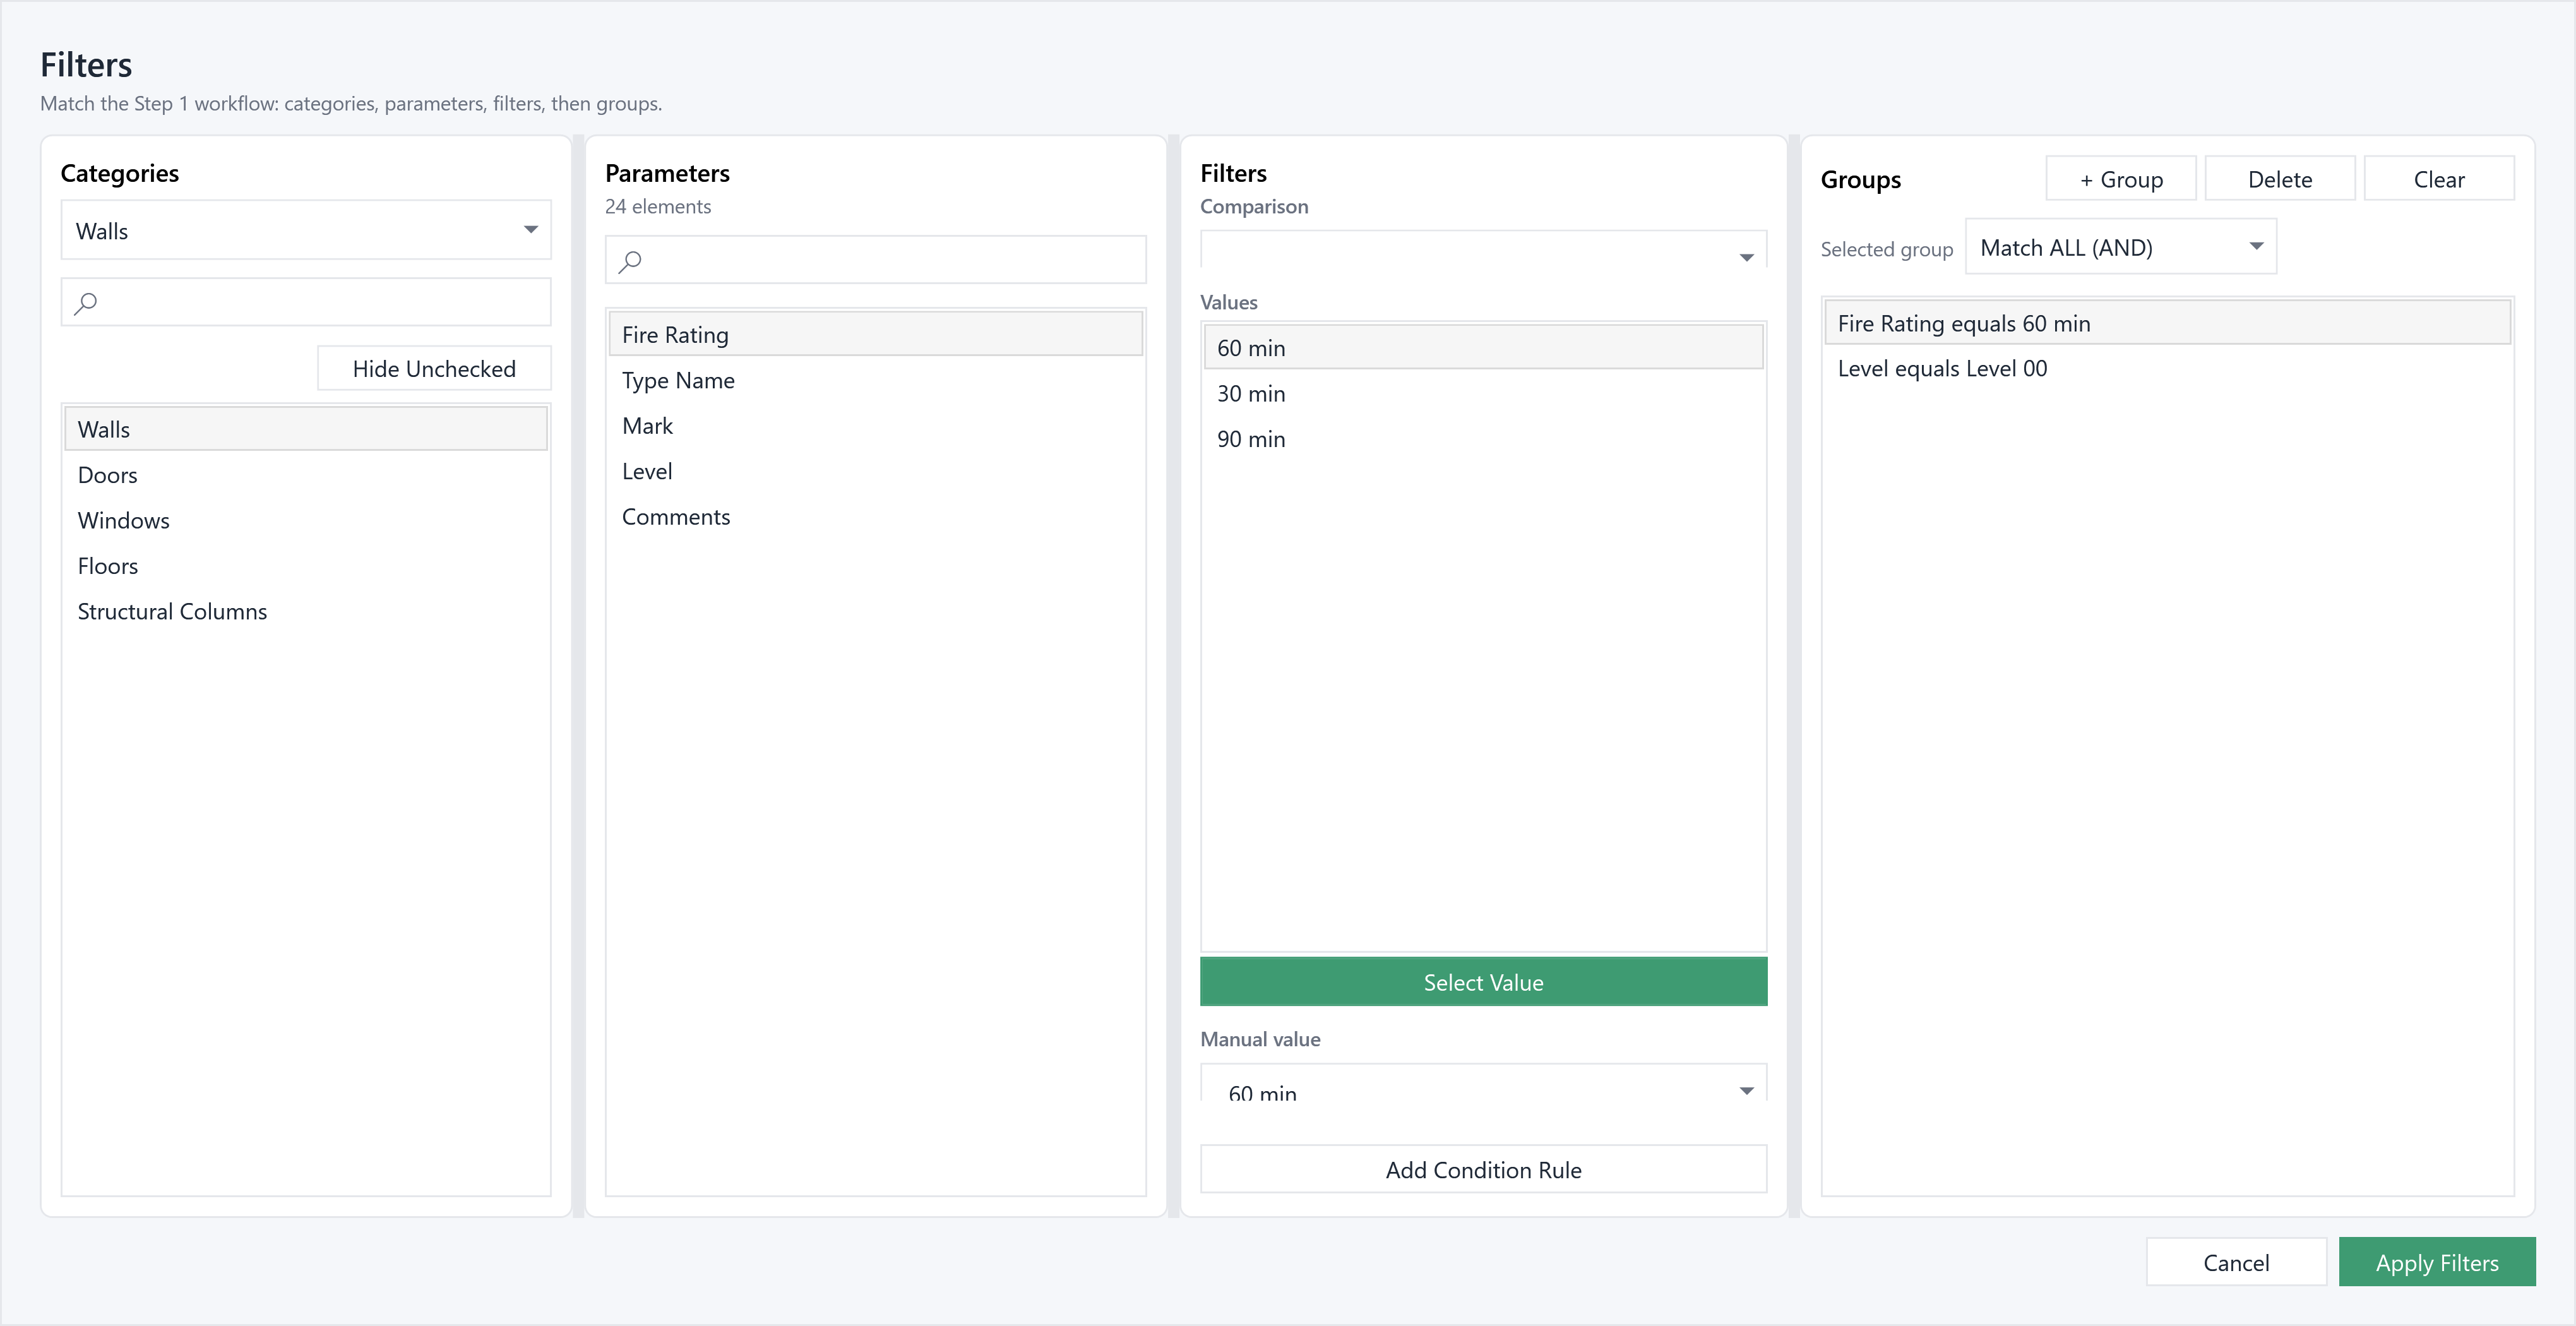2576x1326 pixels.
Task: Click the Categories search magnifier icon
Action: [86, 302]
